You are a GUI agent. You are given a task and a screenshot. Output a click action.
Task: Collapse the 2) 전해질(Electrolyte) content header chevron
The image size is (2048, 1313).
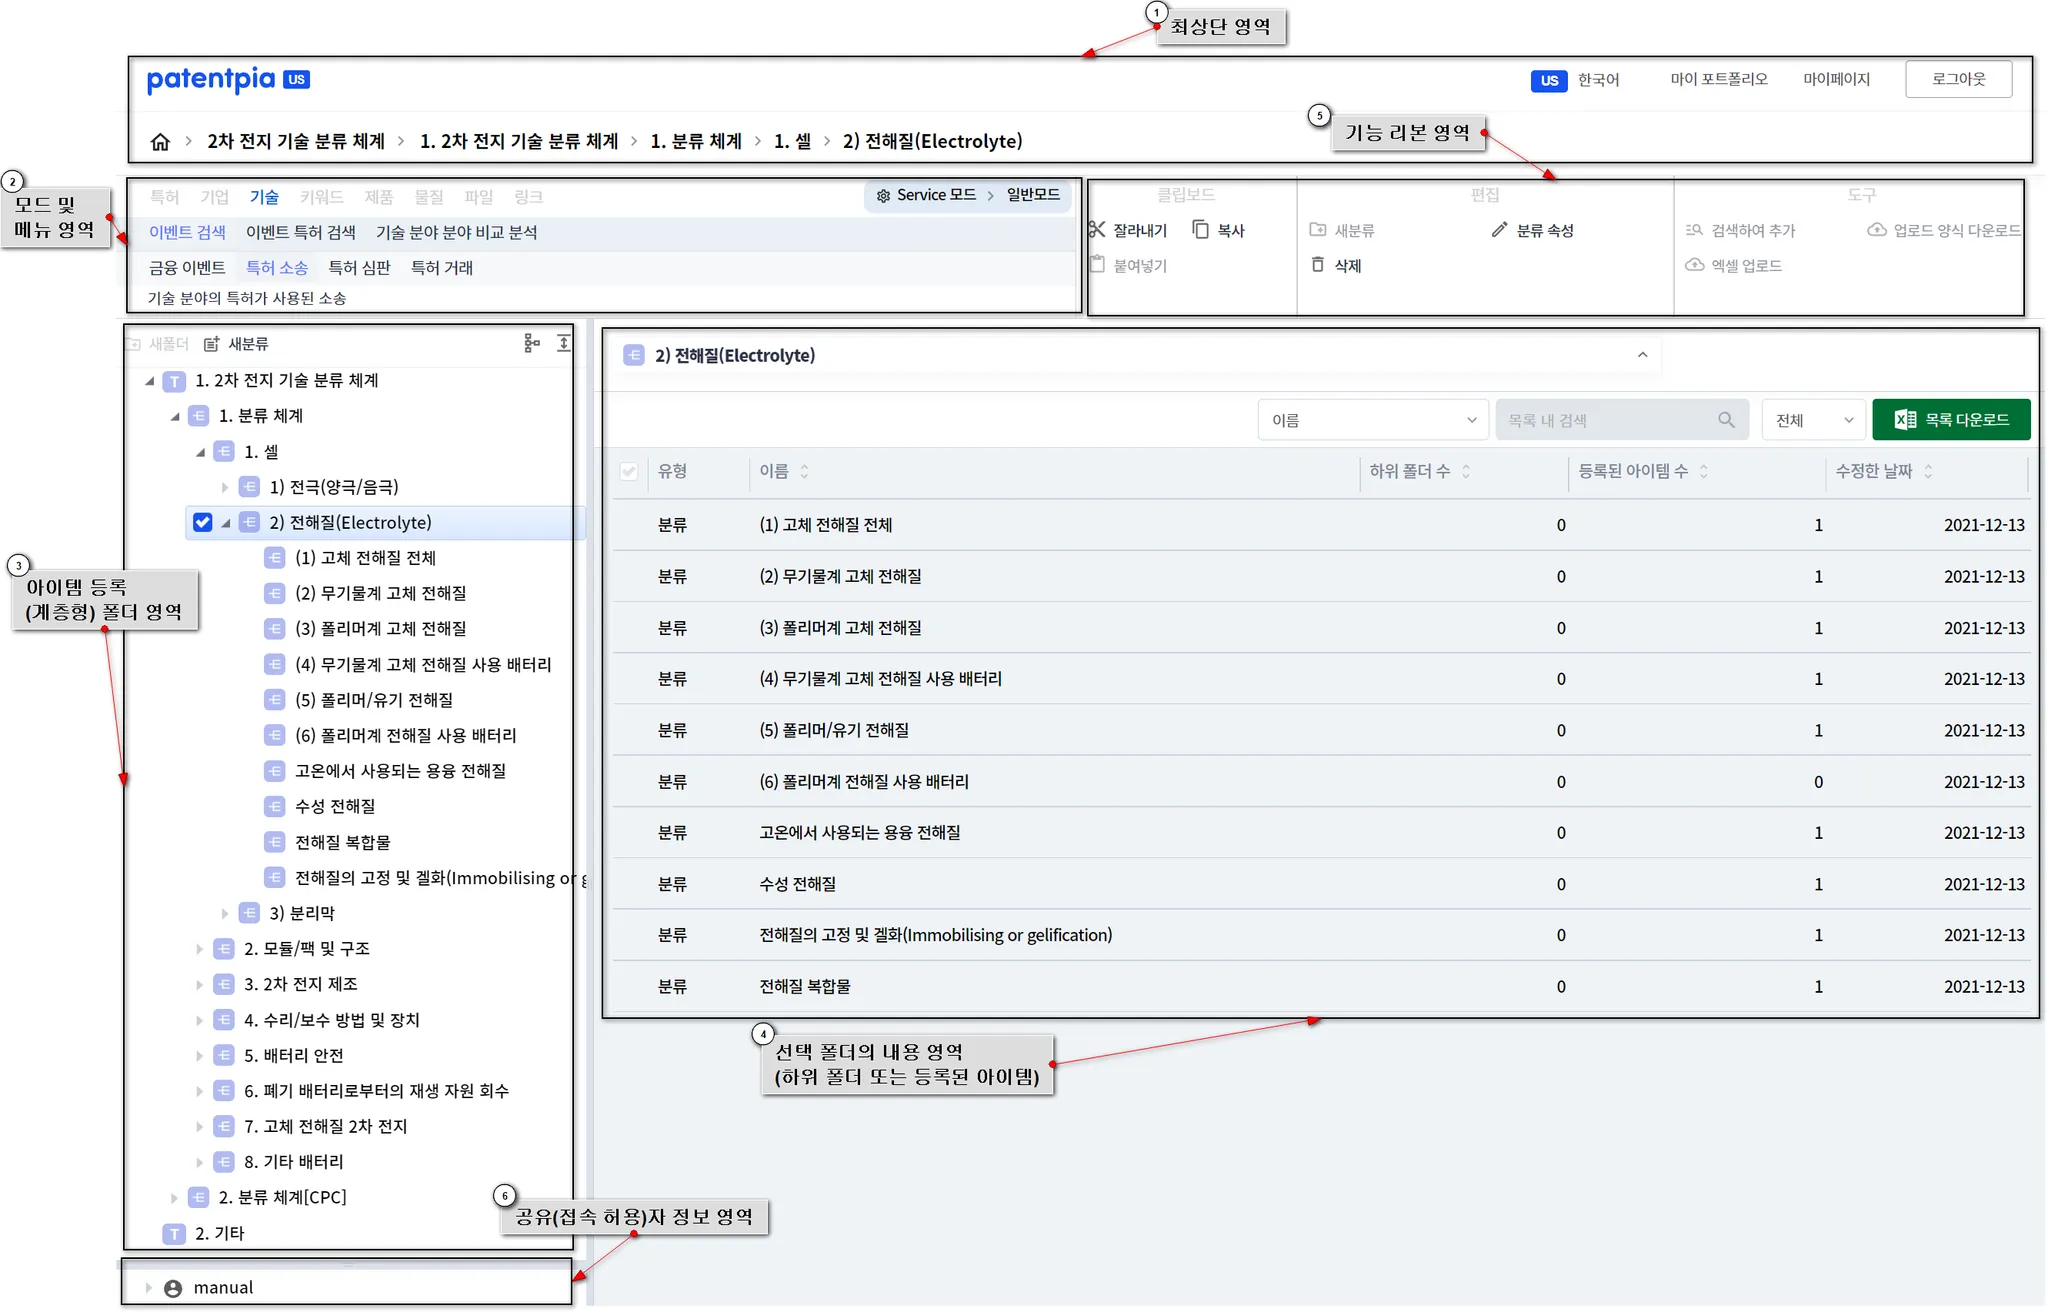pos(1642,355)
